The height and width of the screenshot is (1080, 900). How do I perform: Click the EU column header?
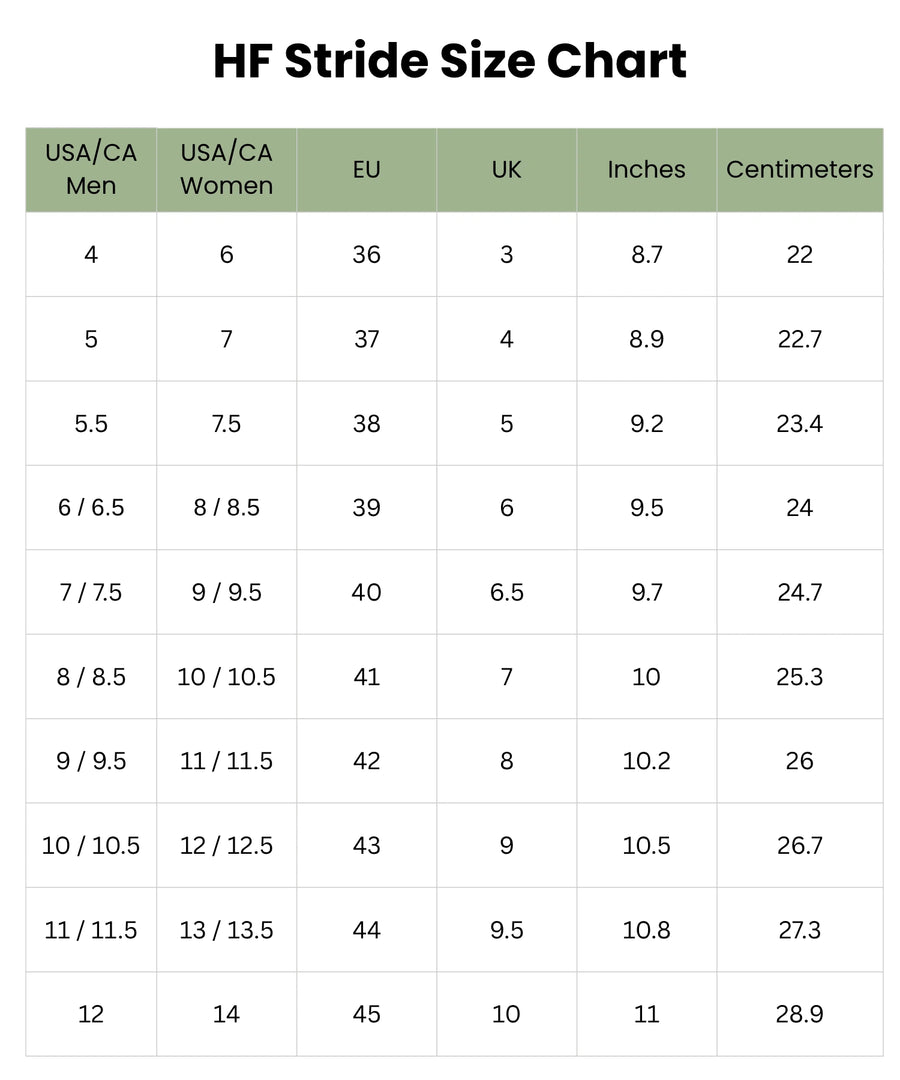click(366, 169)
